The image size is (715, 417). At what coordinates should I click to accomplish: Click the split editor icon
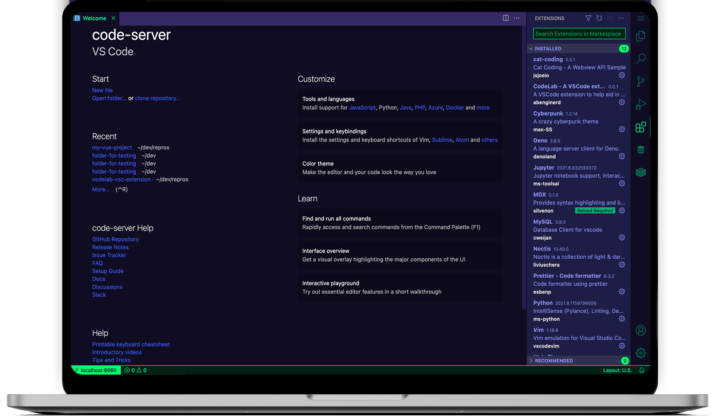pyautogui.click(x=505, y=18)
